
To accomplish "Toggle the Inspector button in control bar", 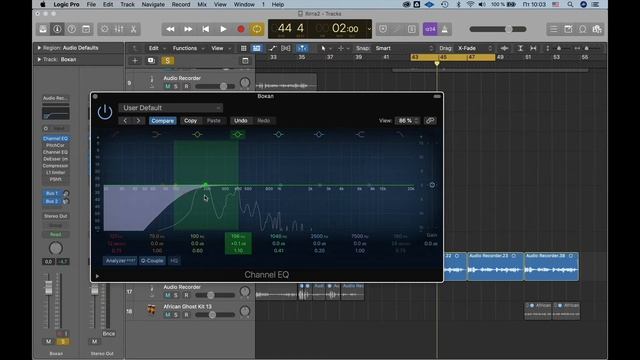I will [x=57, y=29].
